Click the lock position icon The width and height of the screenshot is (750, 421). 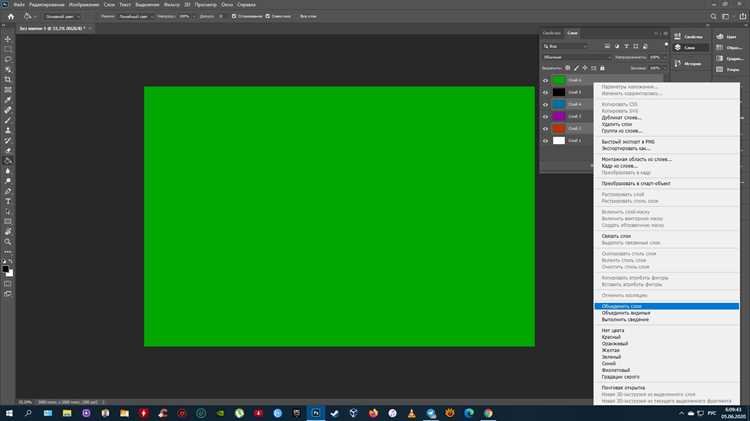click(x=585, y=68)
